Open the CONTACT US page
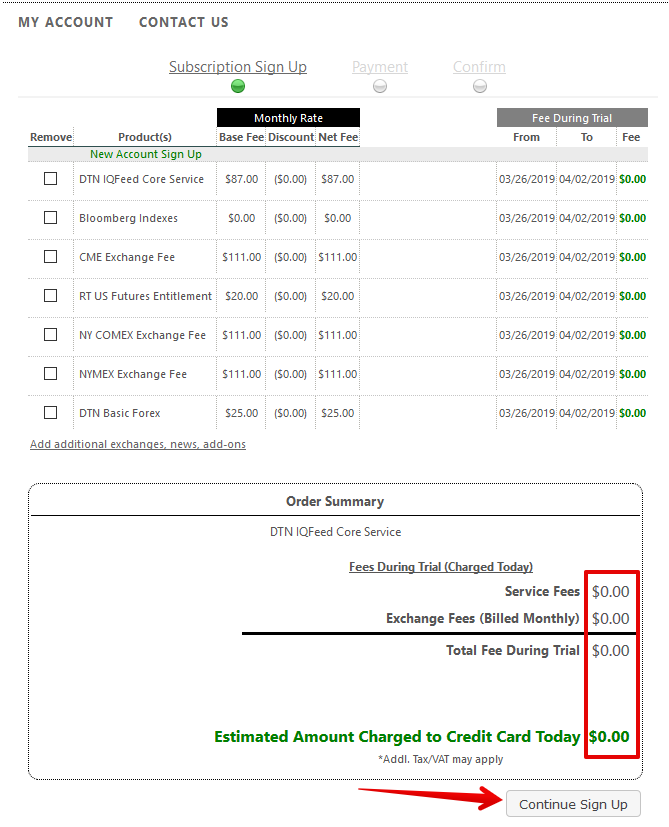The width and height of the screenshot is (669, 827). tap(183, 22)
